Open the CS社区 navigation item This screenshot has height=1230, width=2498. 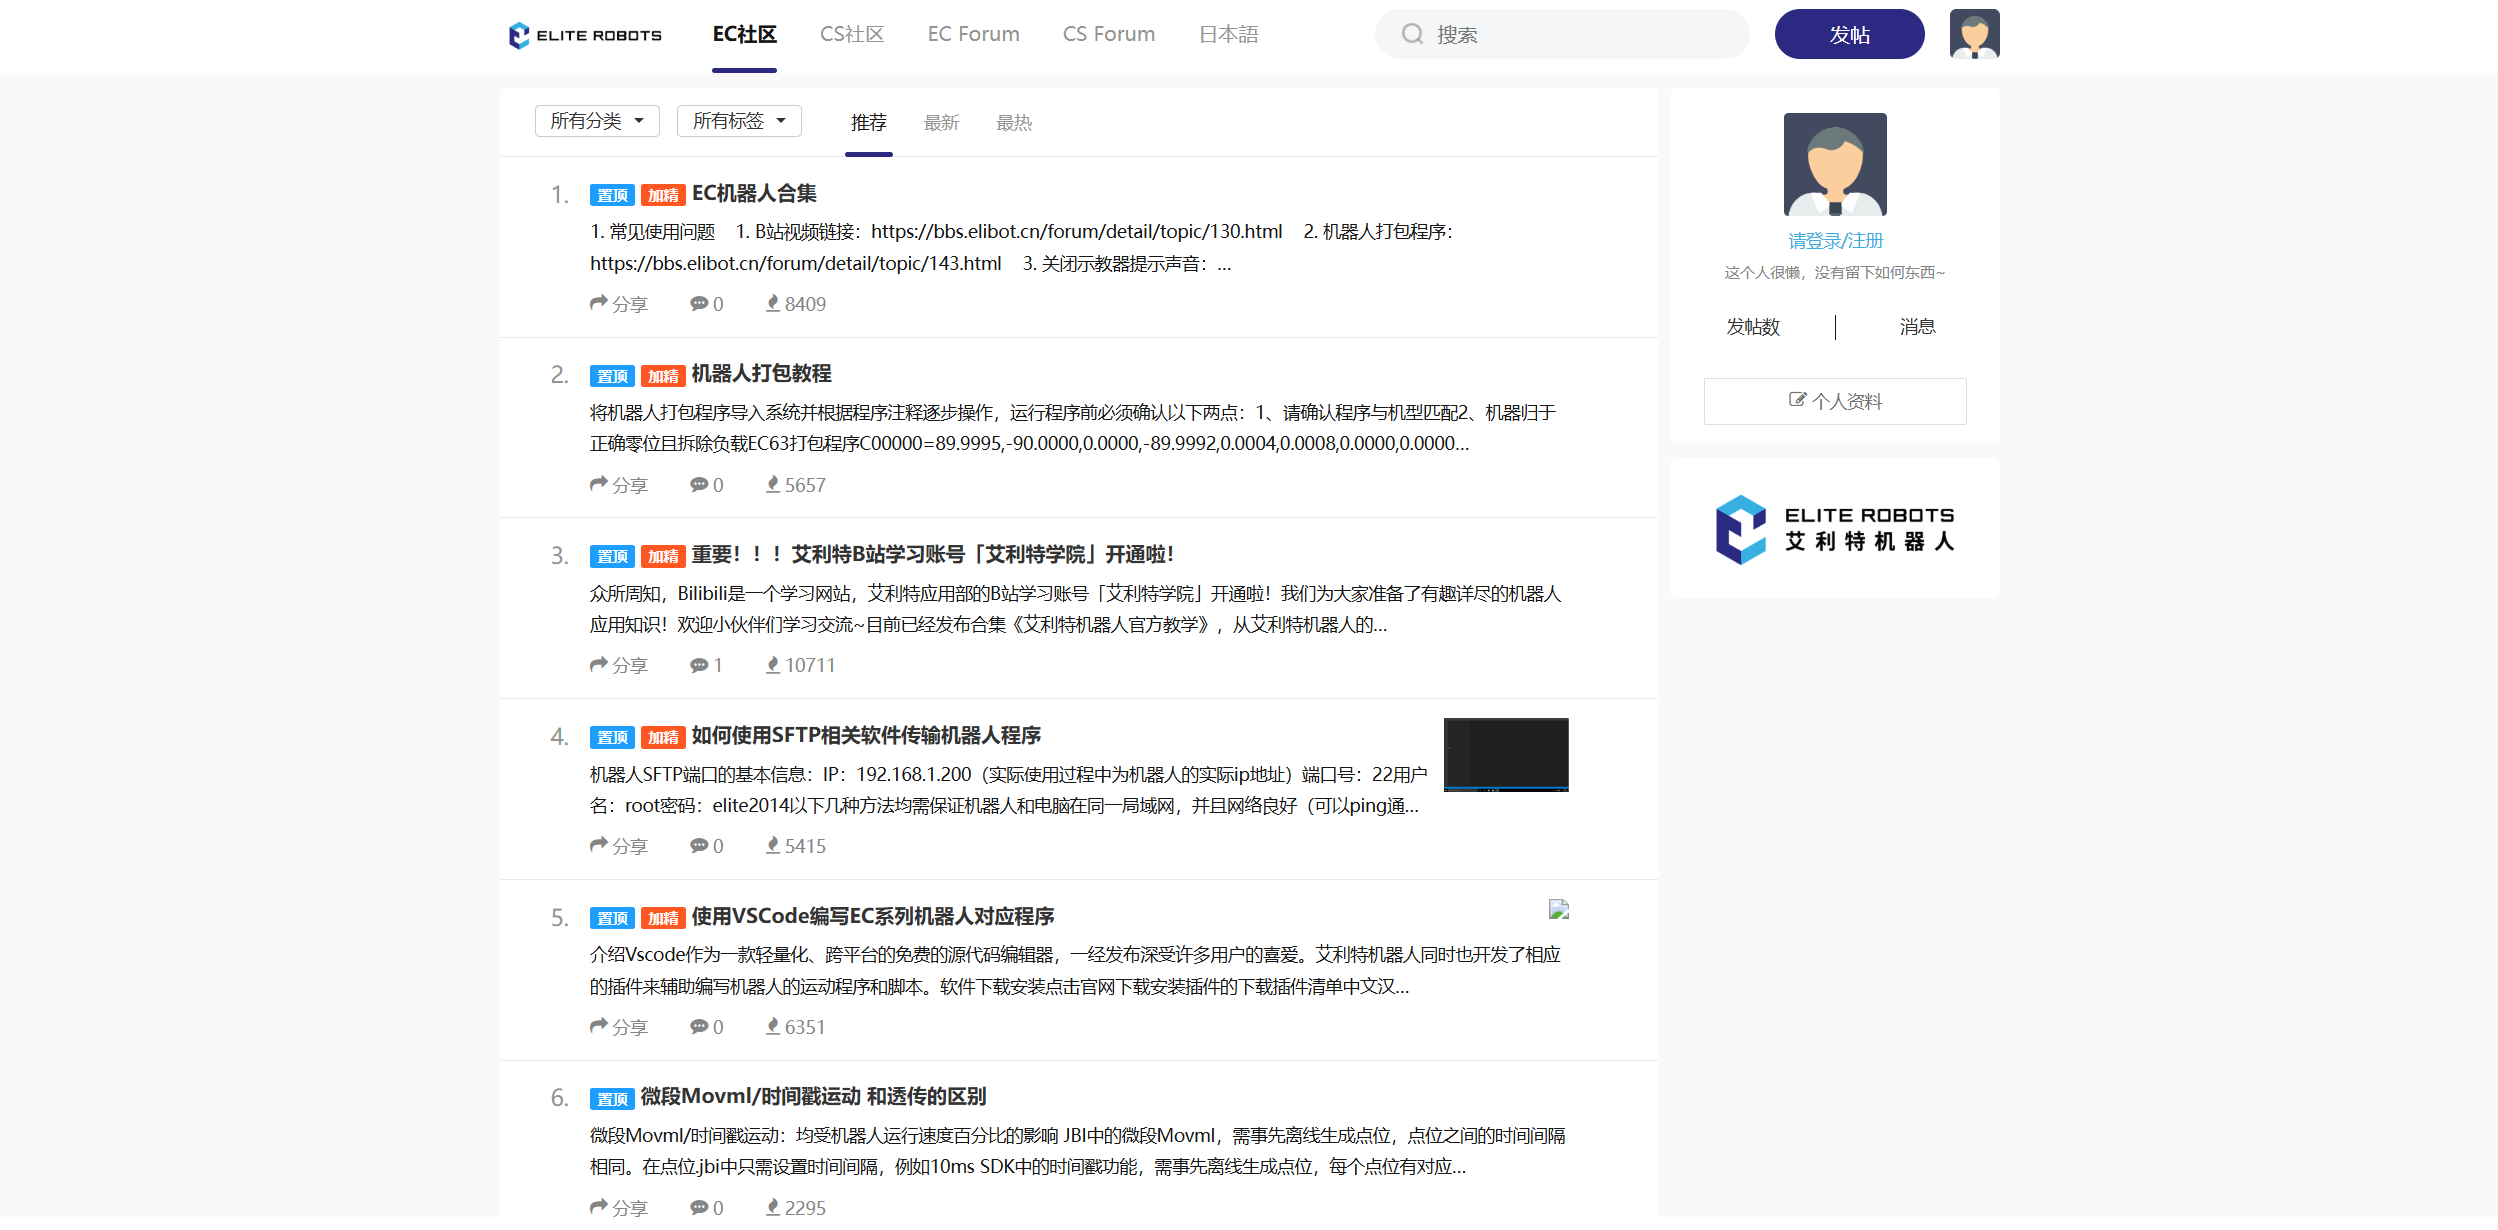pos(851,34)
